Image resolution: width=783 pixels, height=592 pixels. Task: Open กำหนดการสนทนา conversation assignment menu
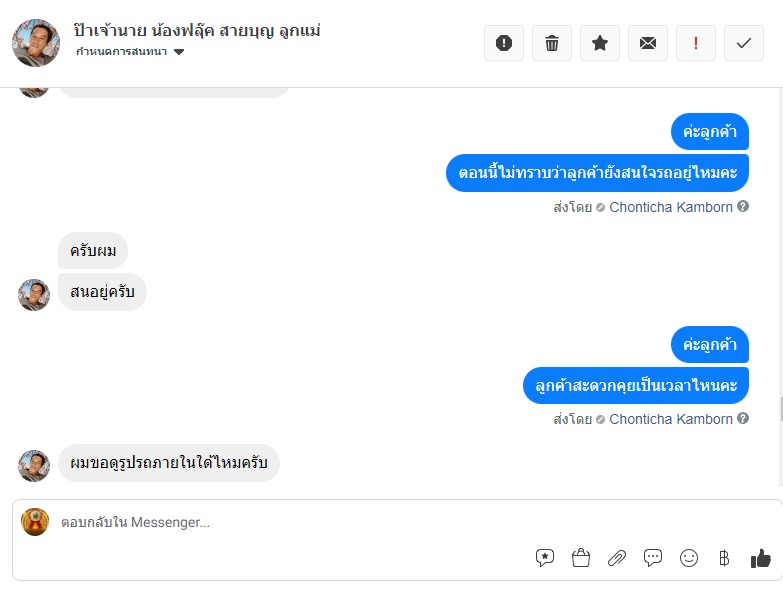130,51
